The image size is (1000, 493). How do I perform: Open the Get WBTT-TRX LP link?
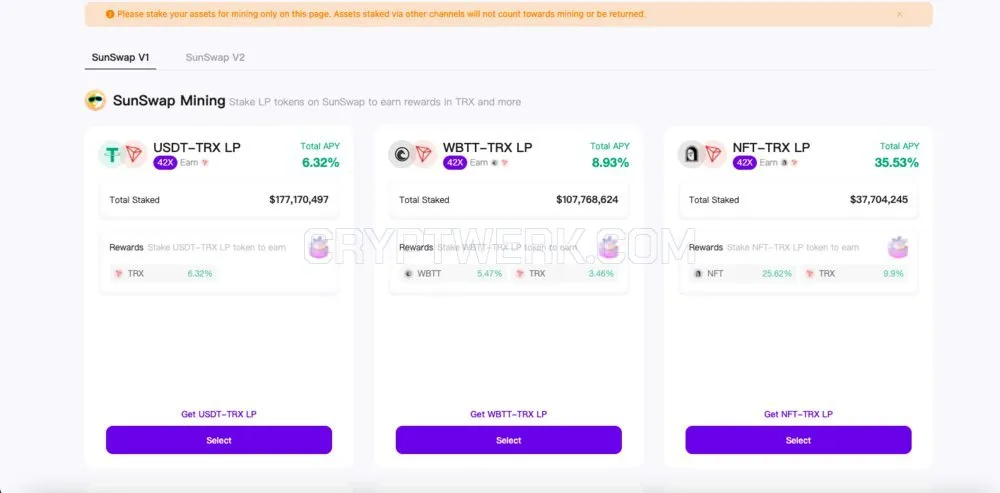coord(508,414)
